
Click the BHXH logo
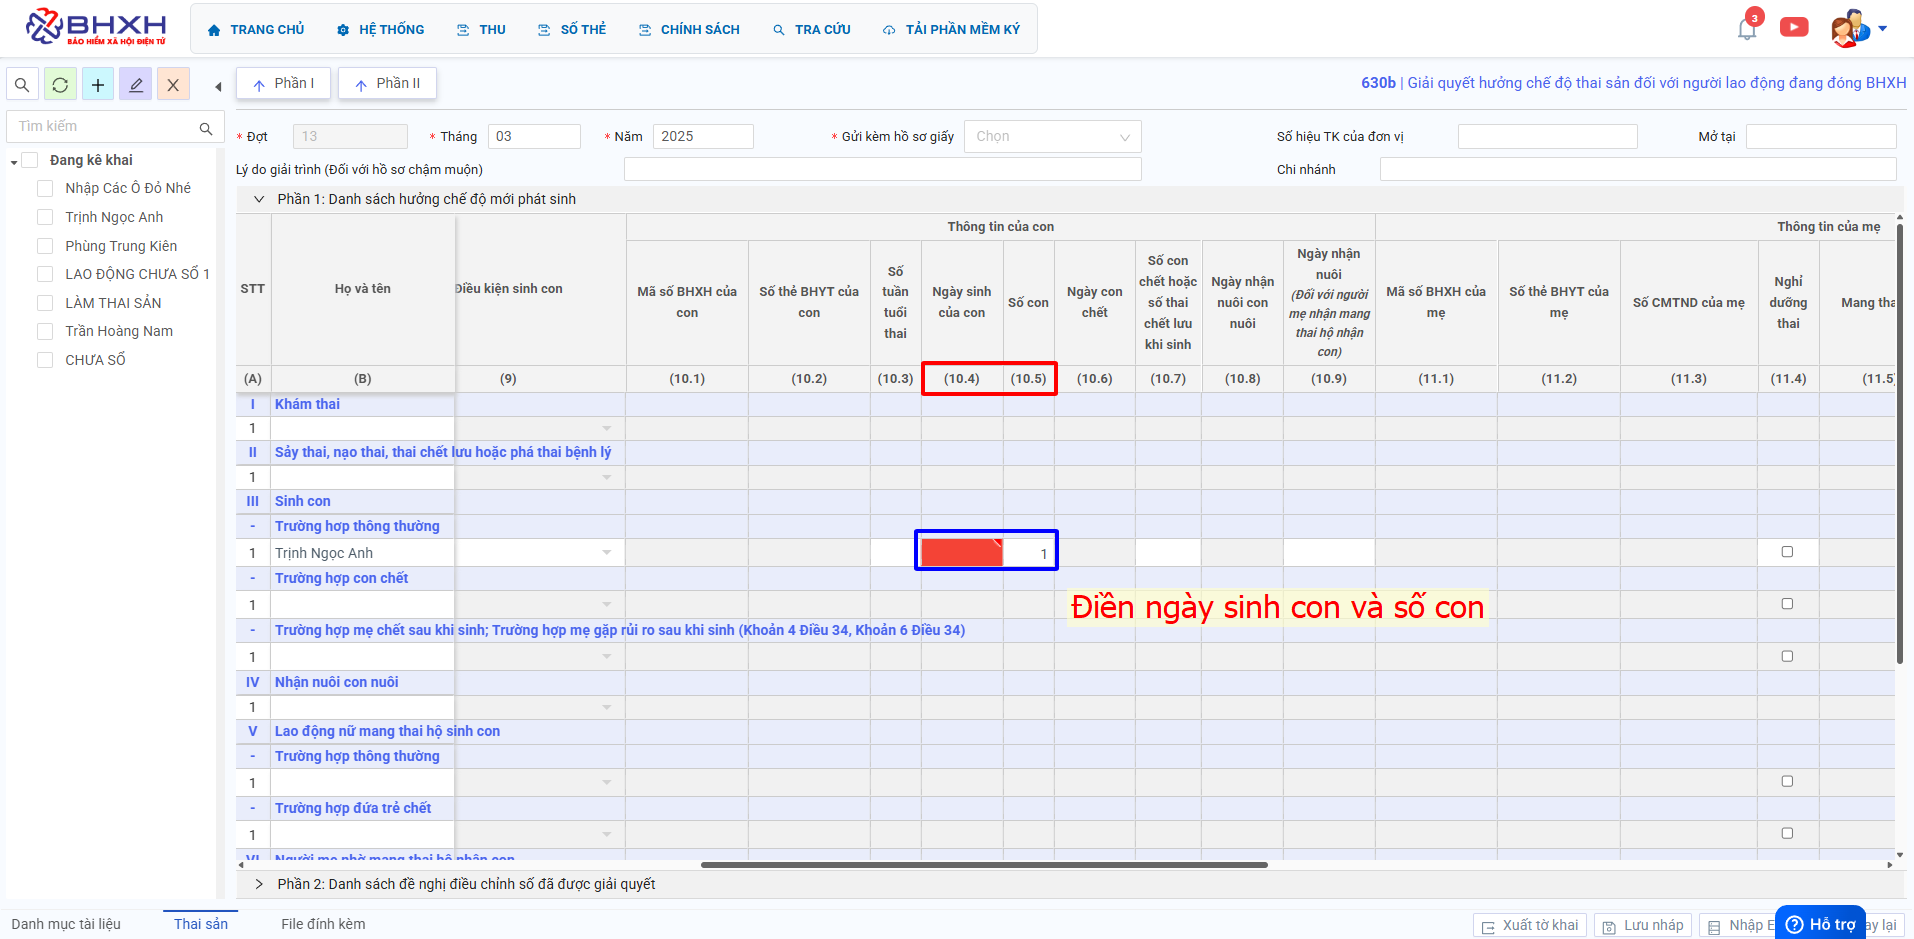click(x=96, y=27)
